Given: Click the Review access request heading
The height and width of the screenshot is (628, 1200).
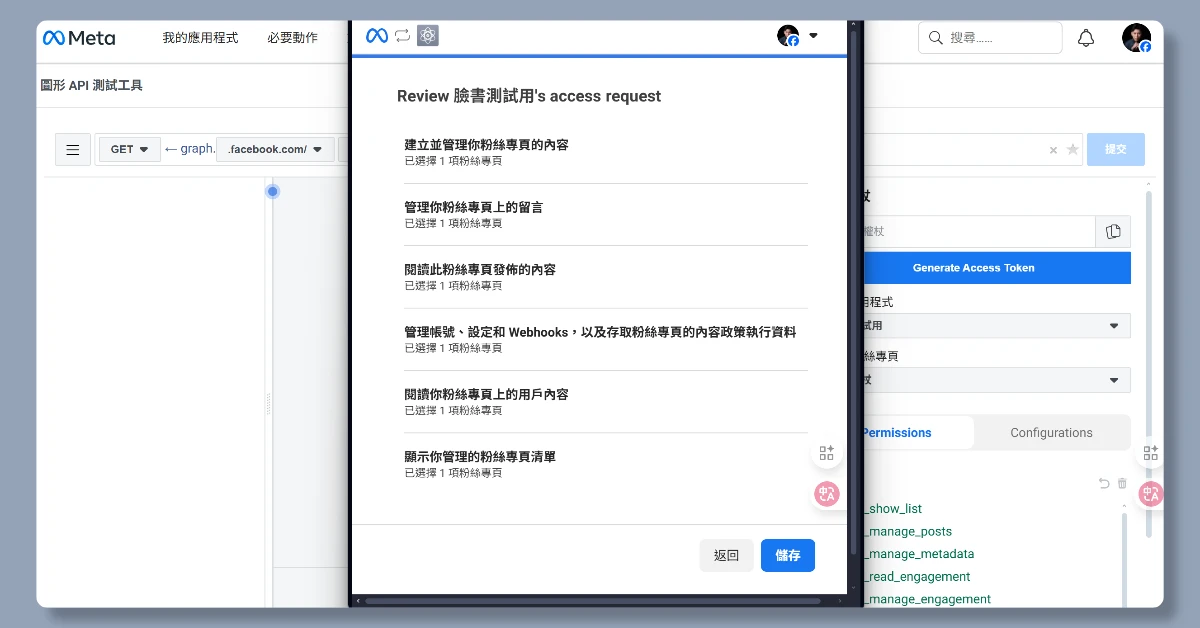Looking at the screenshot, I should point(529,96).
